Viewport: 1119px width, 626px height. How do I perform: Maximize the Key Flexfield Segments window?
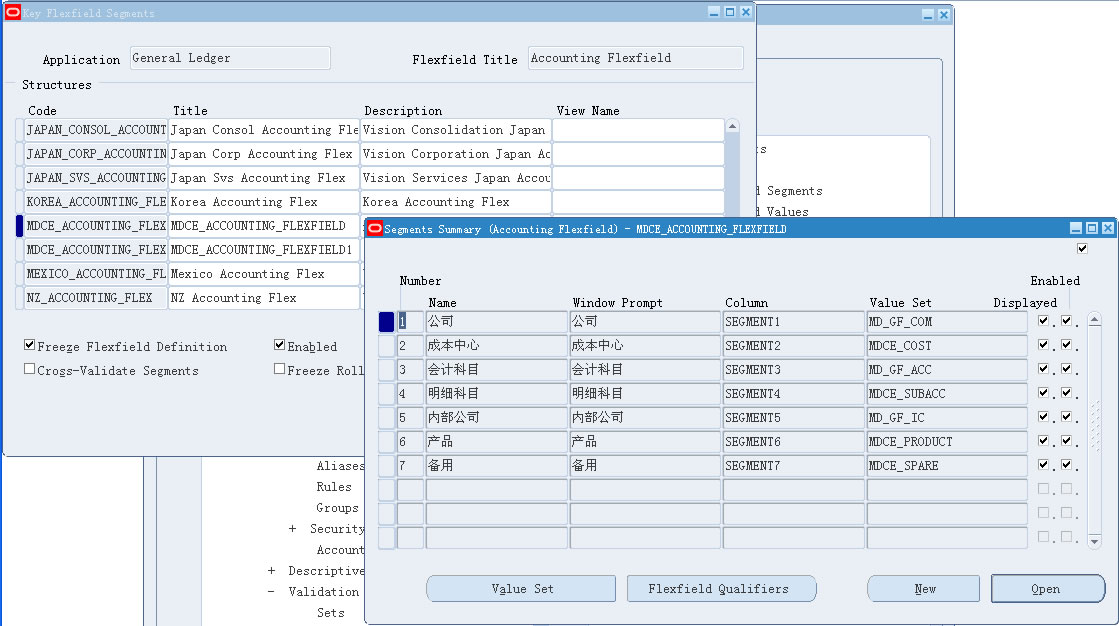coord(730,12)
